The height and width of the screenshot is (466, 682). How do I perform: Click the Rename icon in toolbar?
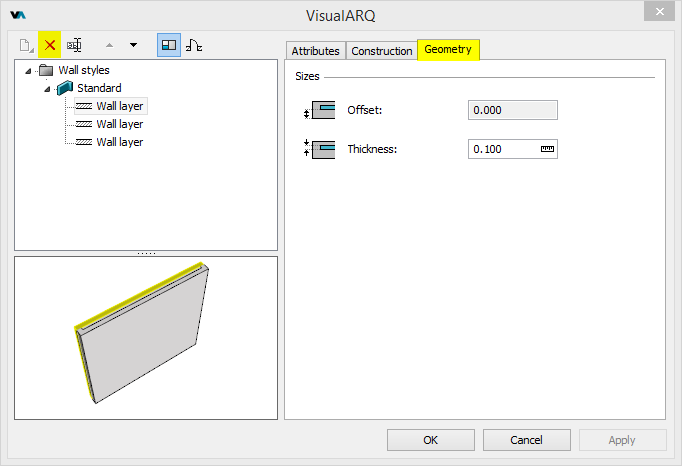(x=75, y=45)
